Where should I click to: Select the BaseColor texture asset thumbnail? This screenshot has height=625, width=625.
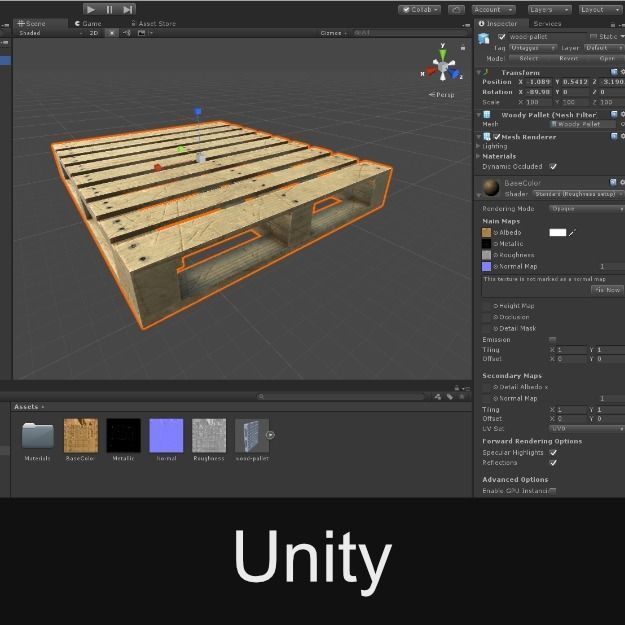click(81, 435)
